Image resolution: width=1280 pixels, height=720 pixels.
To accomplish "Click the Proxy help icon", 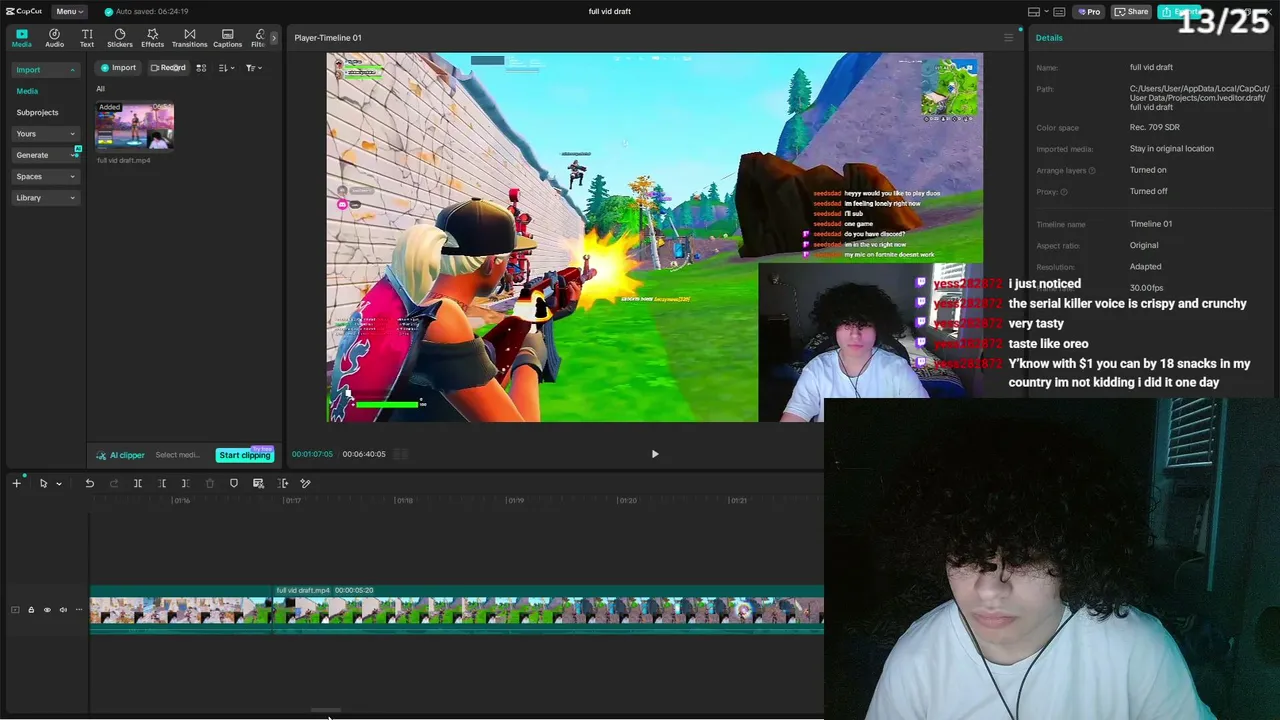I will coord(1064,192).
